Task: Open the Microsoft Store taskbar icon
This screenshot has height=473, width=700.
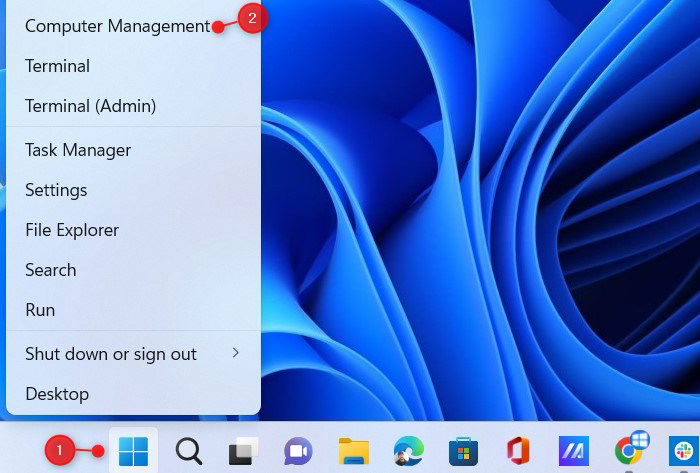Action: pos(463,451)
